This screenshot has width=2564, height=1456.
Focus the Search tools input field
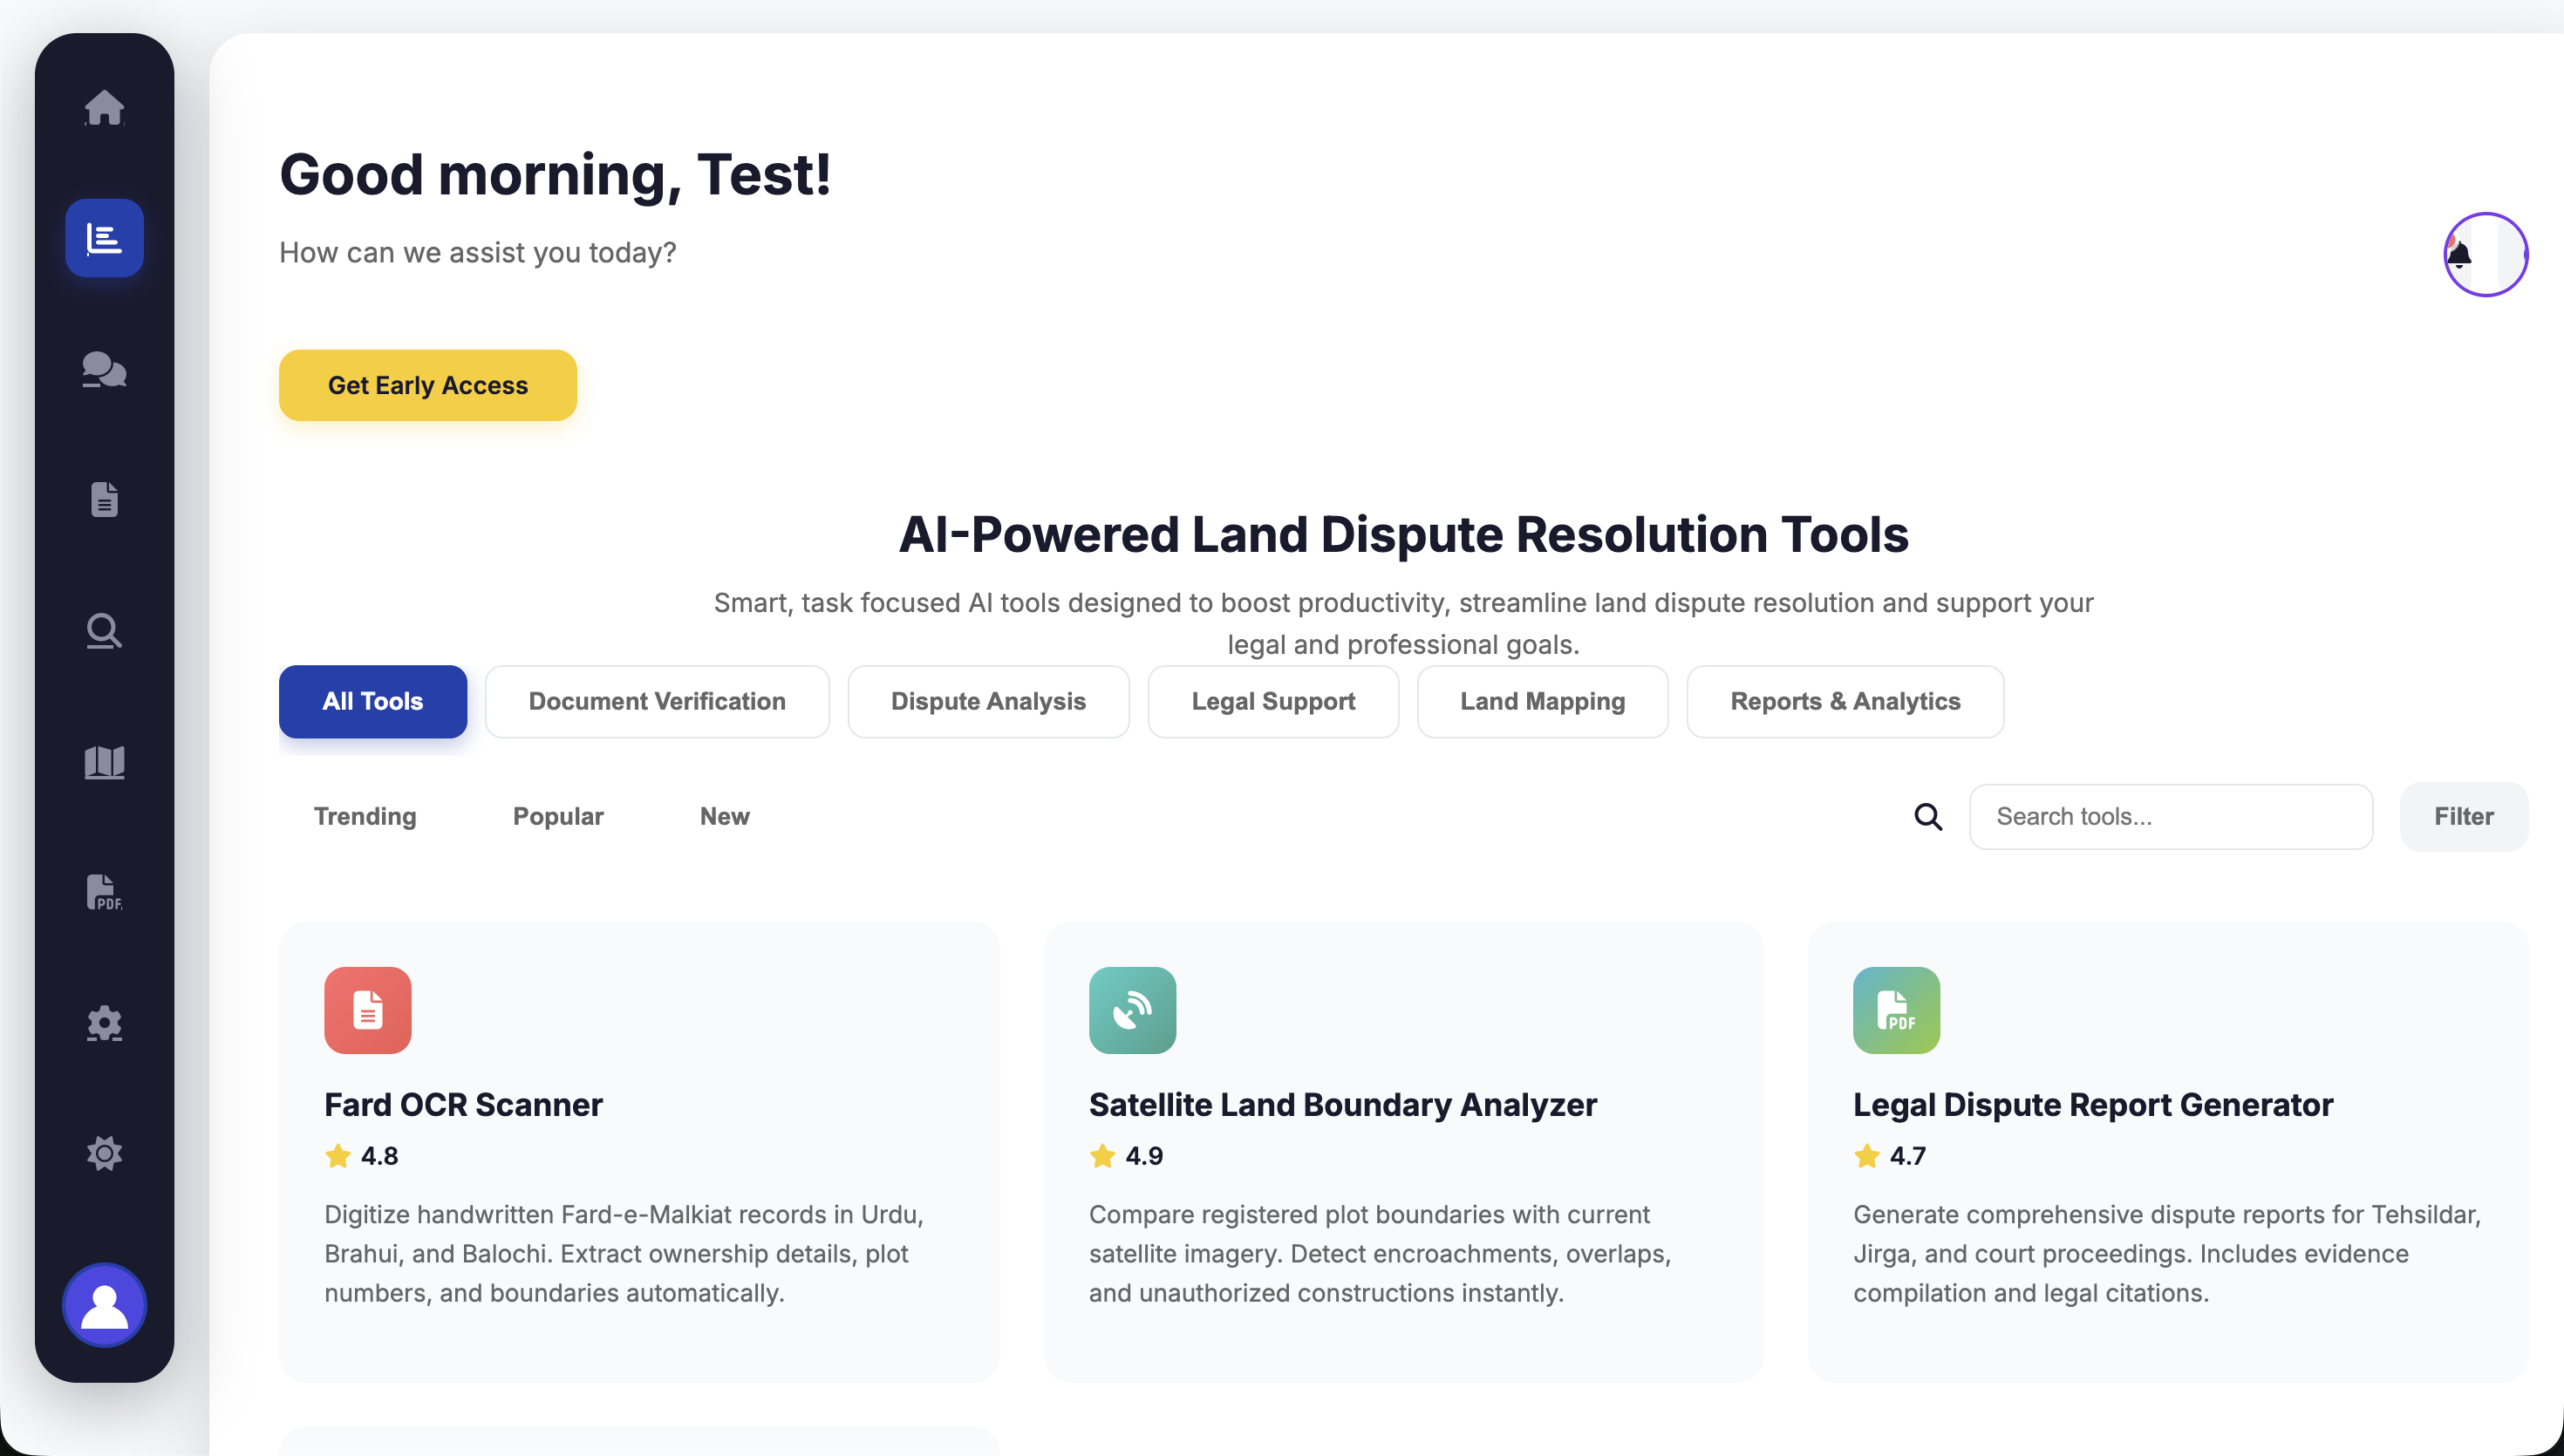[2171, 817]
